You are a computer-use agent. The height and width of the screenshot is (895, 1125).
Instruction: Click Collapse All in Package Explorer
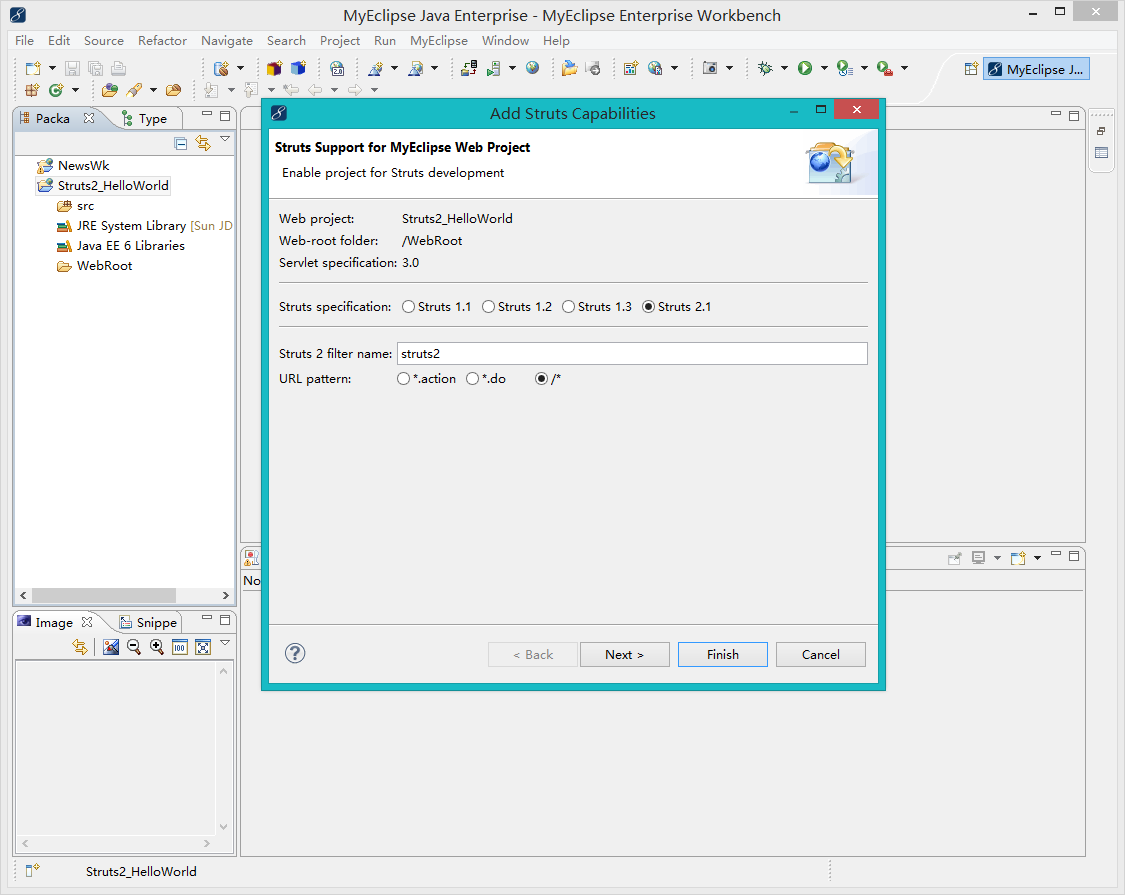click(x=181, y=144)
